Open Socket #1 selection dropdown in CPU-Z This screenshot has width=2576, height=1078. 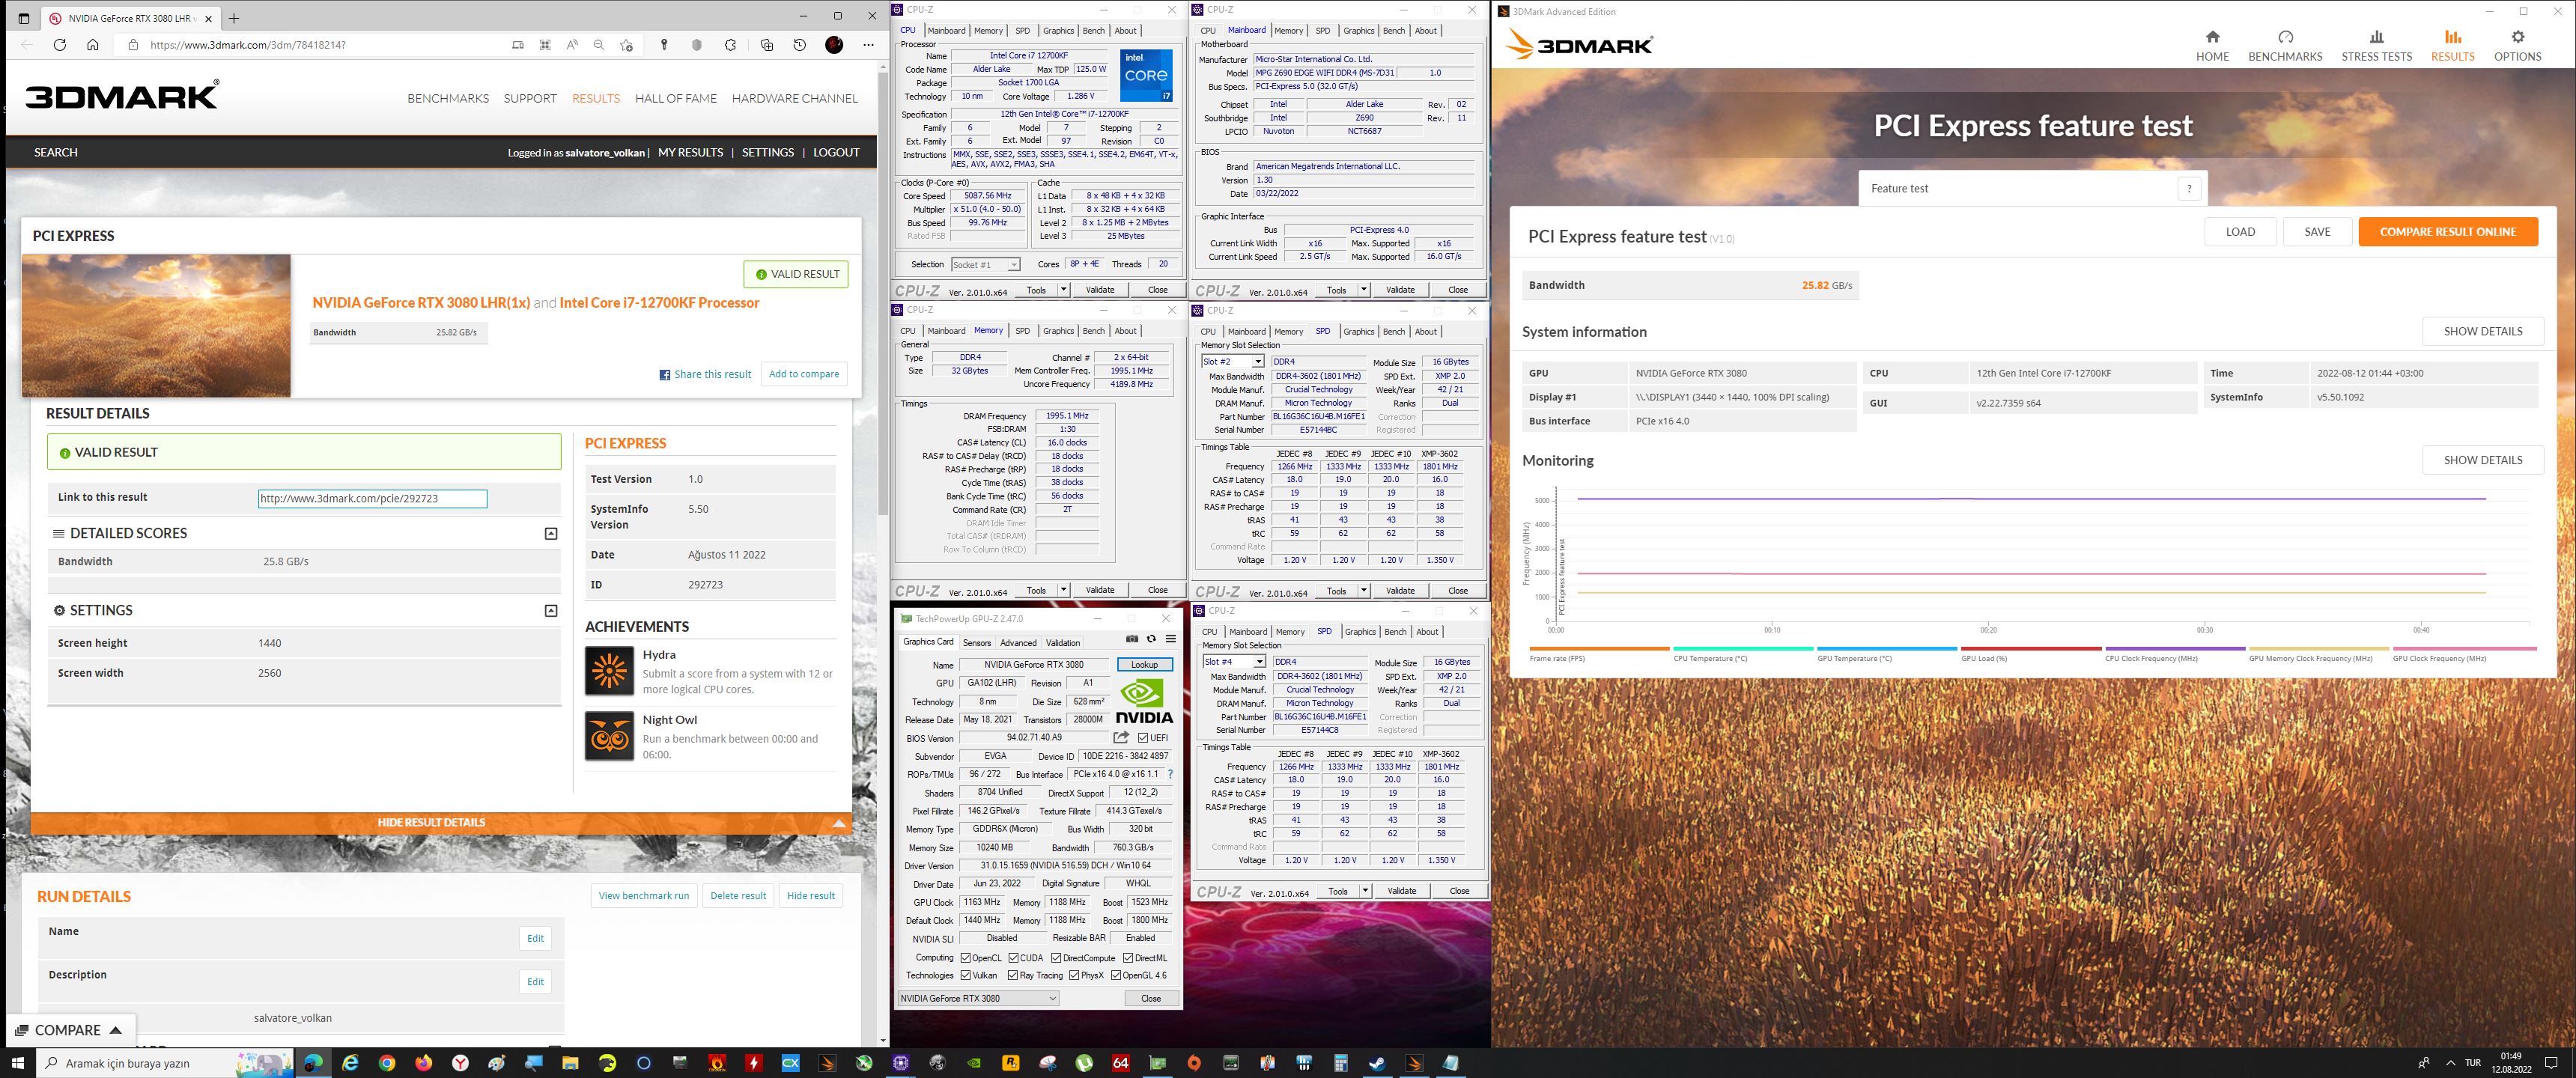pos(985,265)
